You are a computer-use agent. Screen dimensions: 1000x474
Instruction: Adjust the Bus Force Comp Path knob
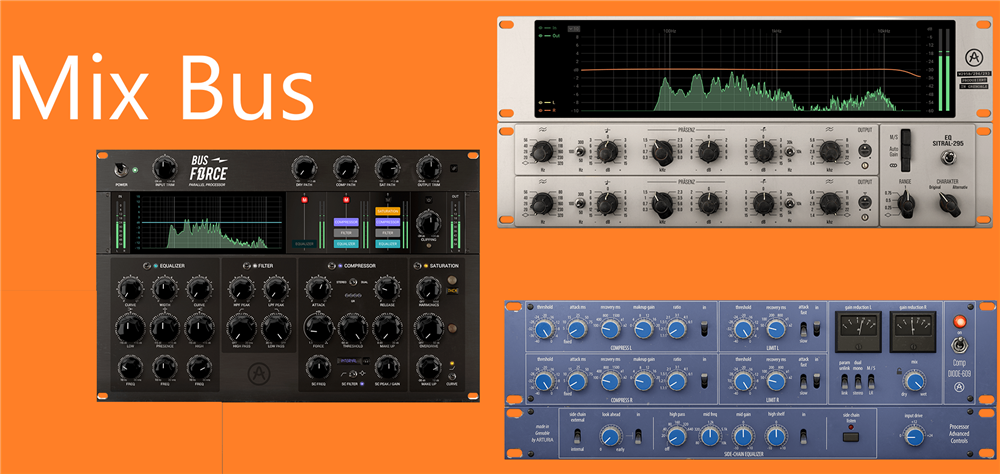coord(345,168)
